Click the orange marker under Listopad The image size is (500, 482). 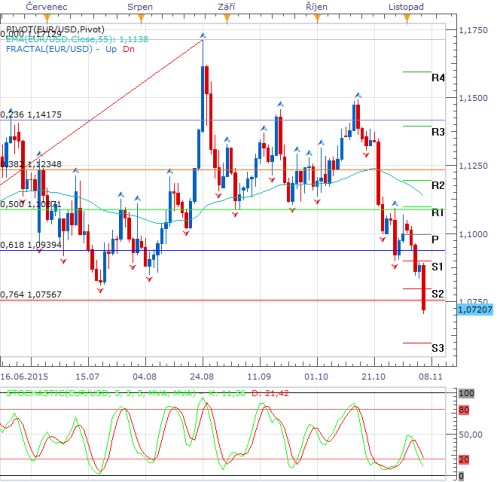click(x=407, y=18)
